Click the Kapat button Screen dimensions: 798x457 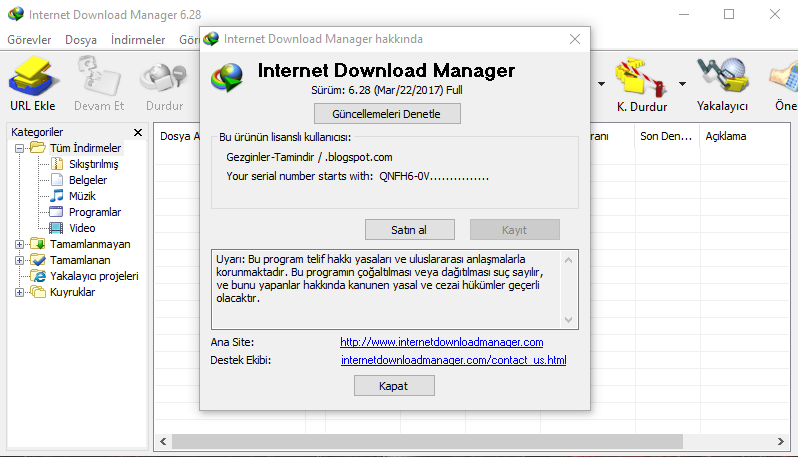tap(394, 386)
